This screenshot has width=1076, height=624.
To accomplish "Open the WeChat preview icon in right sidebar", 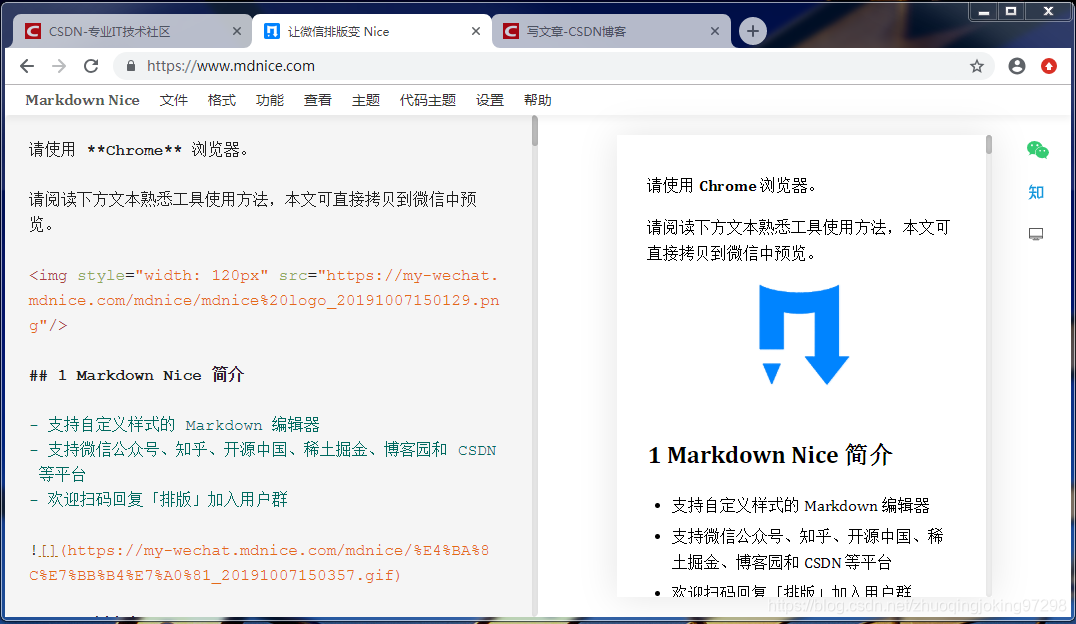I will point(1037,148).
